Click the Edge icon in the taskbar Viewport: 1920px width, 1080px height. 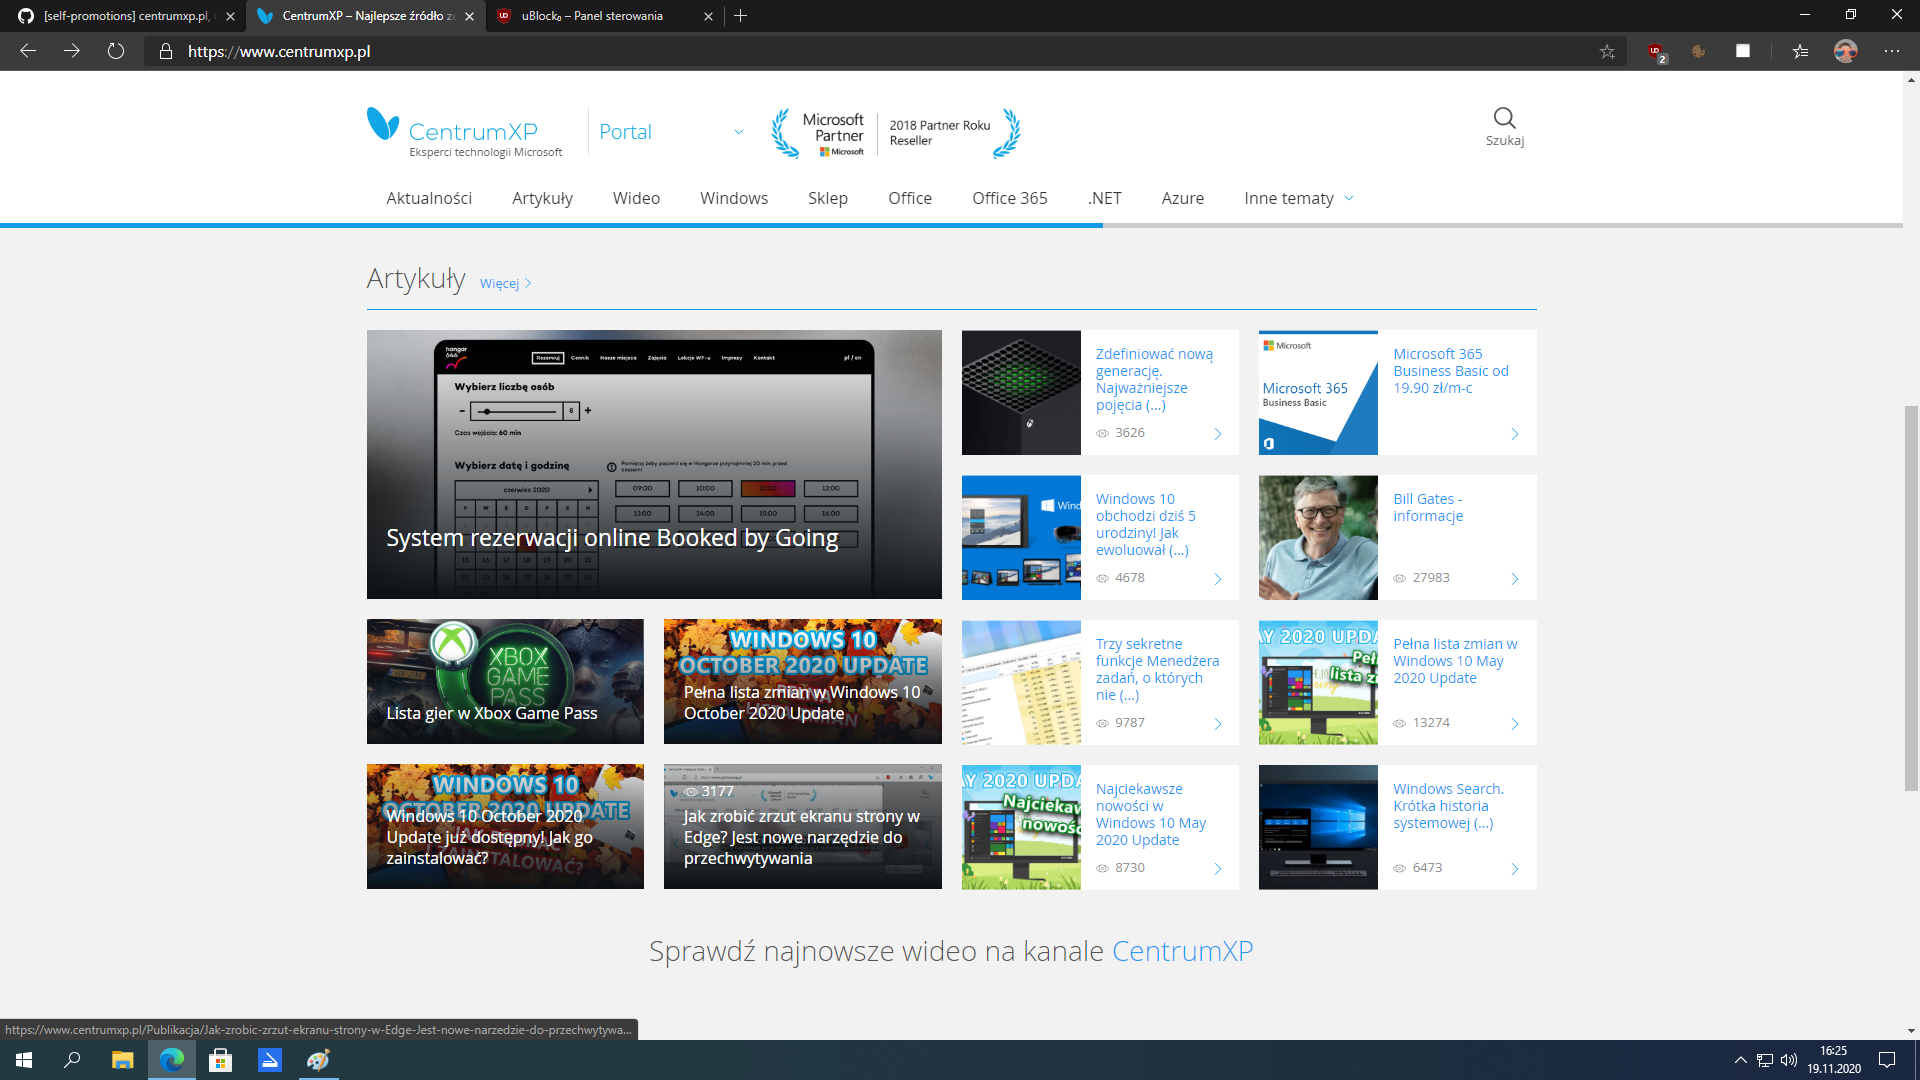point(172,1060)
